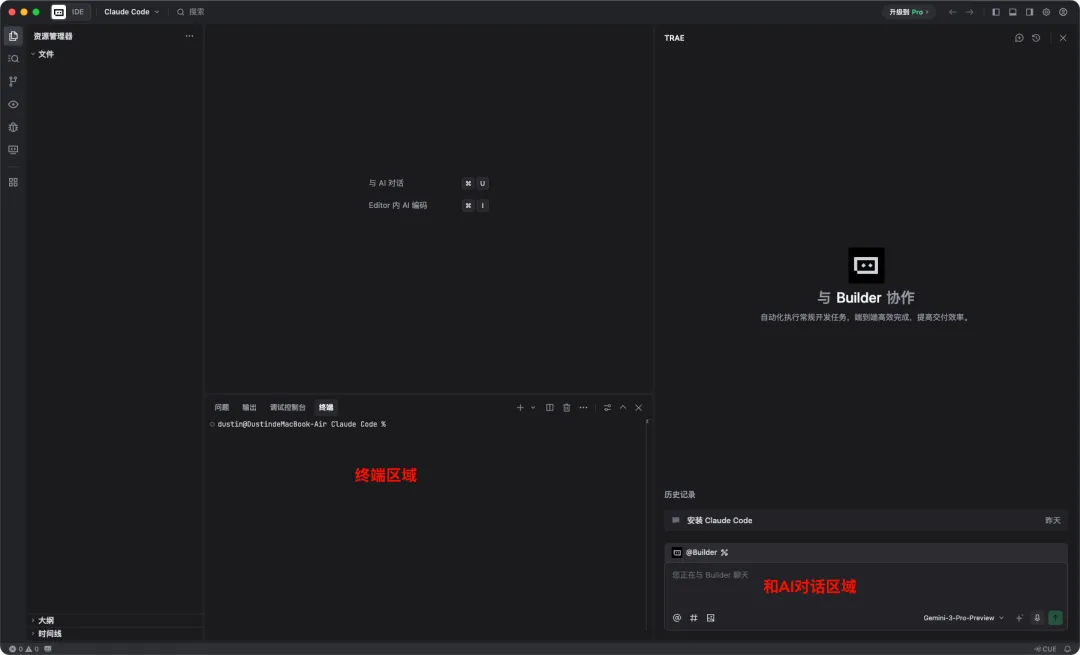The image size is (1080, 655).
Task: Open the user account avatar icon
Action: pos(1063,12)
